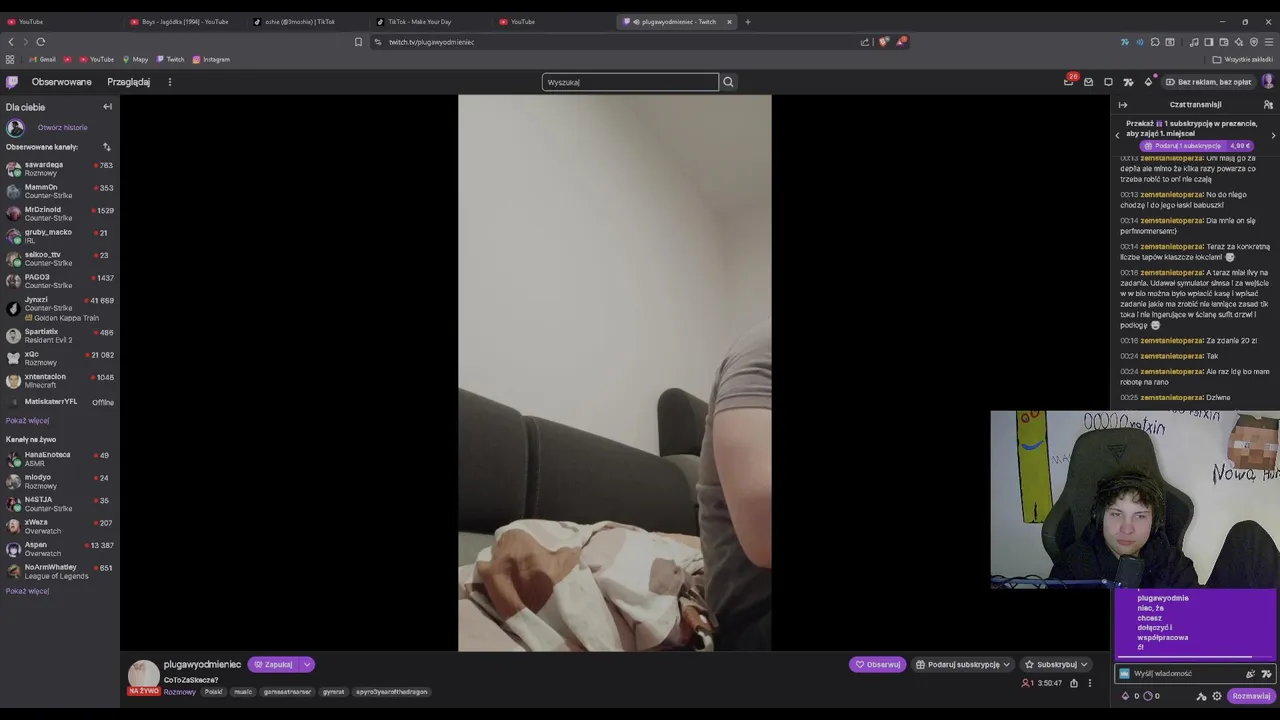Collapse the Dla ciebie sidebar
This screenshot has width=1280, height=720.
pyautogui.click(x=107, y=107)
